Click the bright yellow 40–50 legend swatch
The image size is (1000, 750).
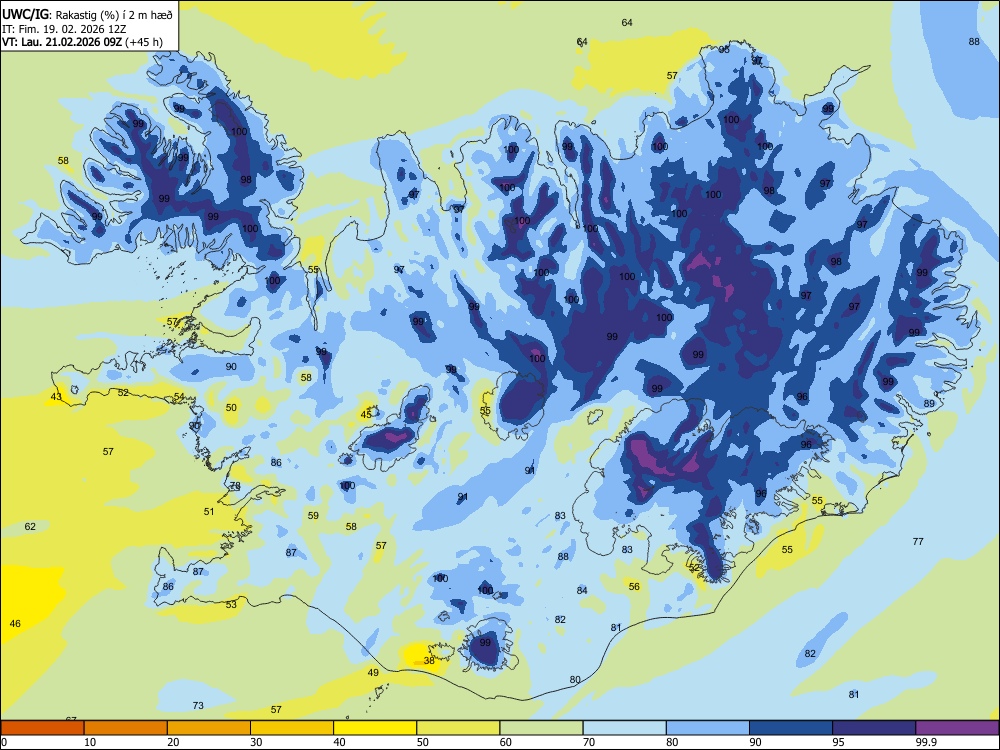point(375,728)
